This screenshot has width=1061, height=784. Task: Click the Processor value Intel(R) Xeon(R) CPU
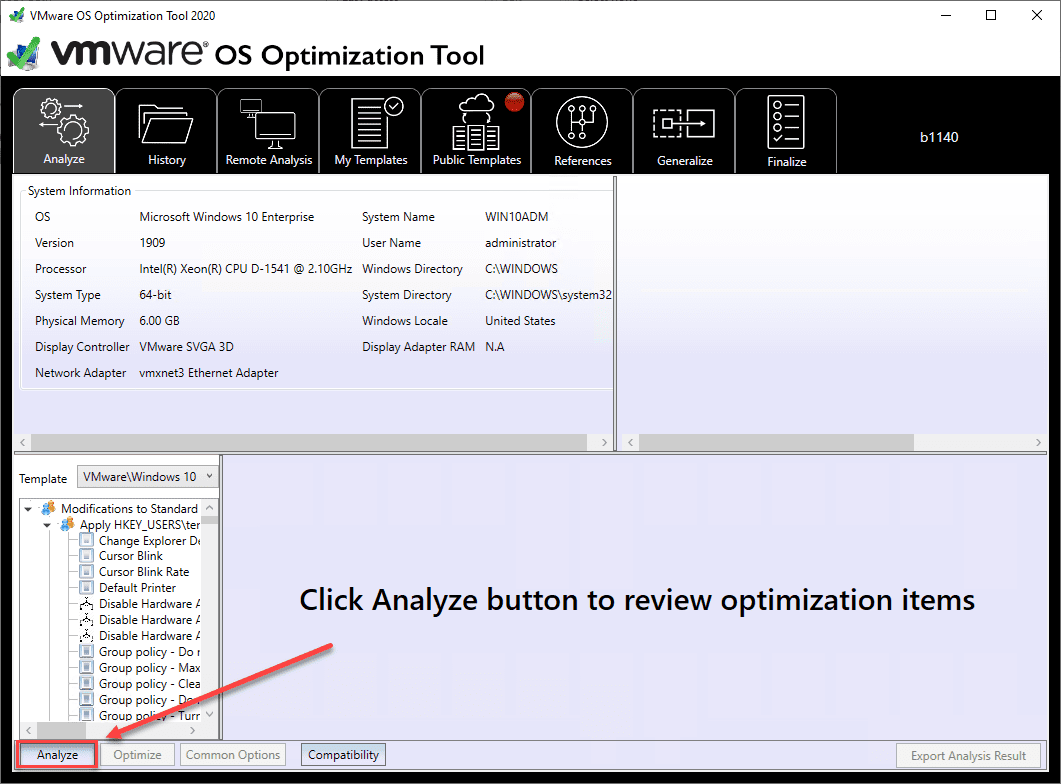pos(246,269)
